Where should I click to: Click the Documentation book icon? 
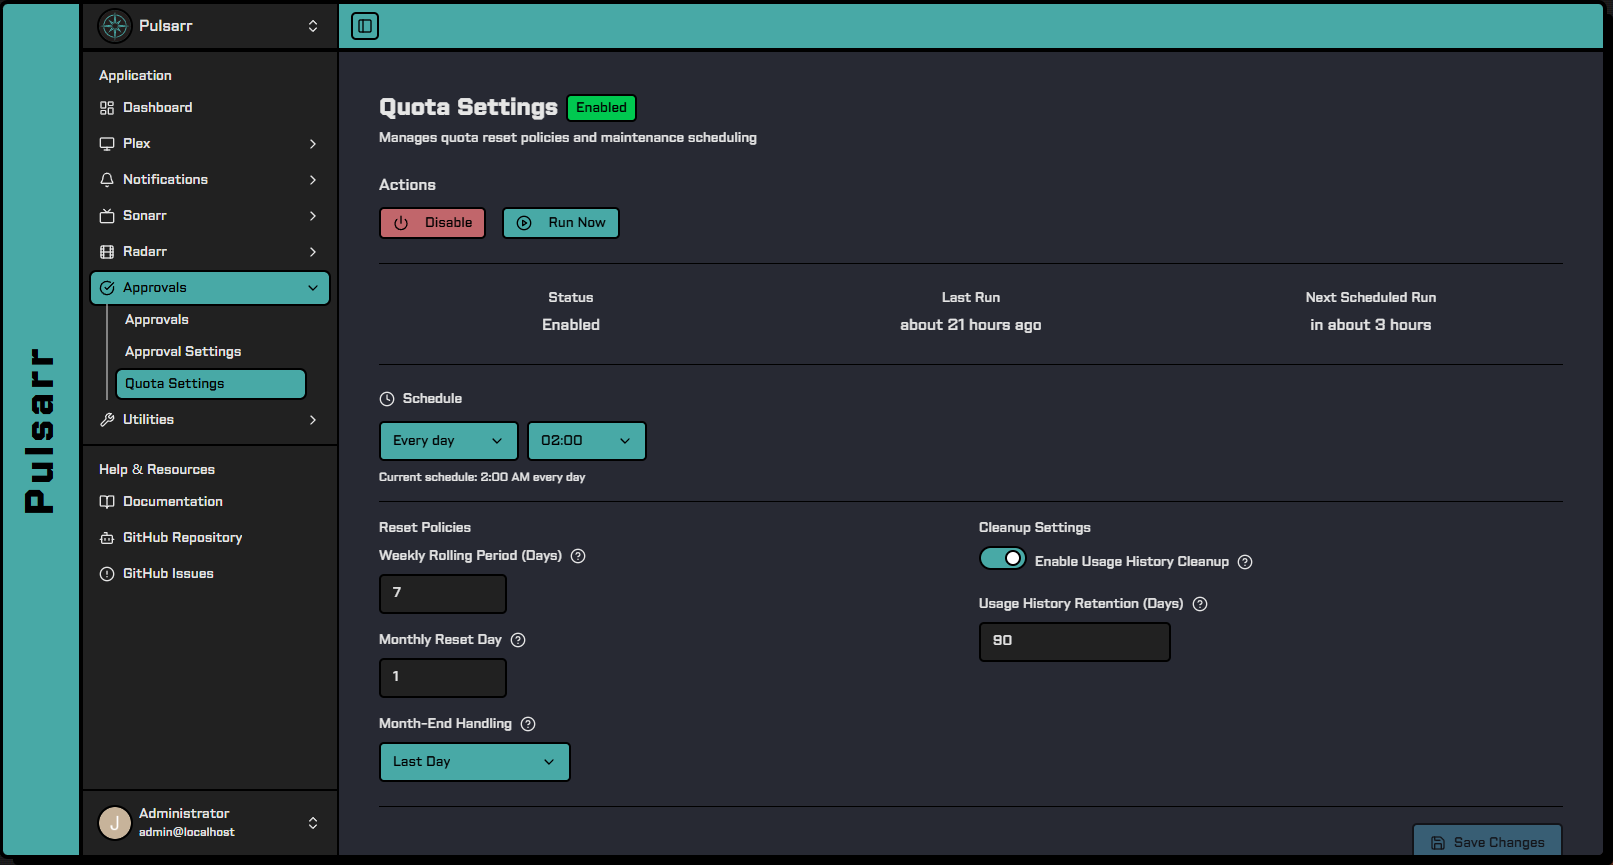(107, 502)
